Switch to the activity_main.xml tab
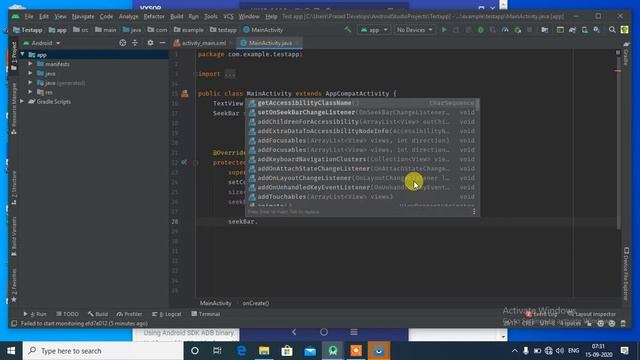The width and height of the screenshot is (640, 360). pyautogui.click(x=203, y=43)
